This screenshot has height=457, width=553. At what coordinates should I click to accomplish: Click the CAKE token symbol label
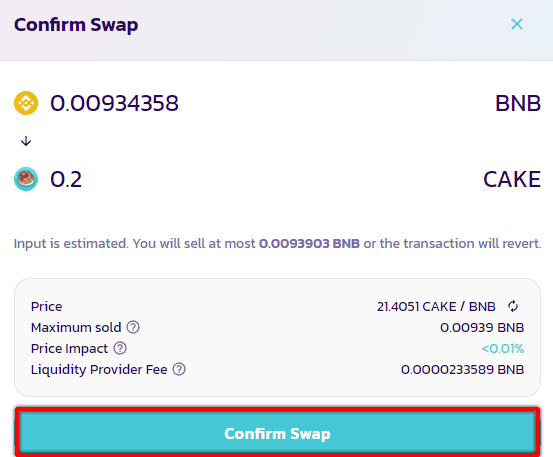512,179
